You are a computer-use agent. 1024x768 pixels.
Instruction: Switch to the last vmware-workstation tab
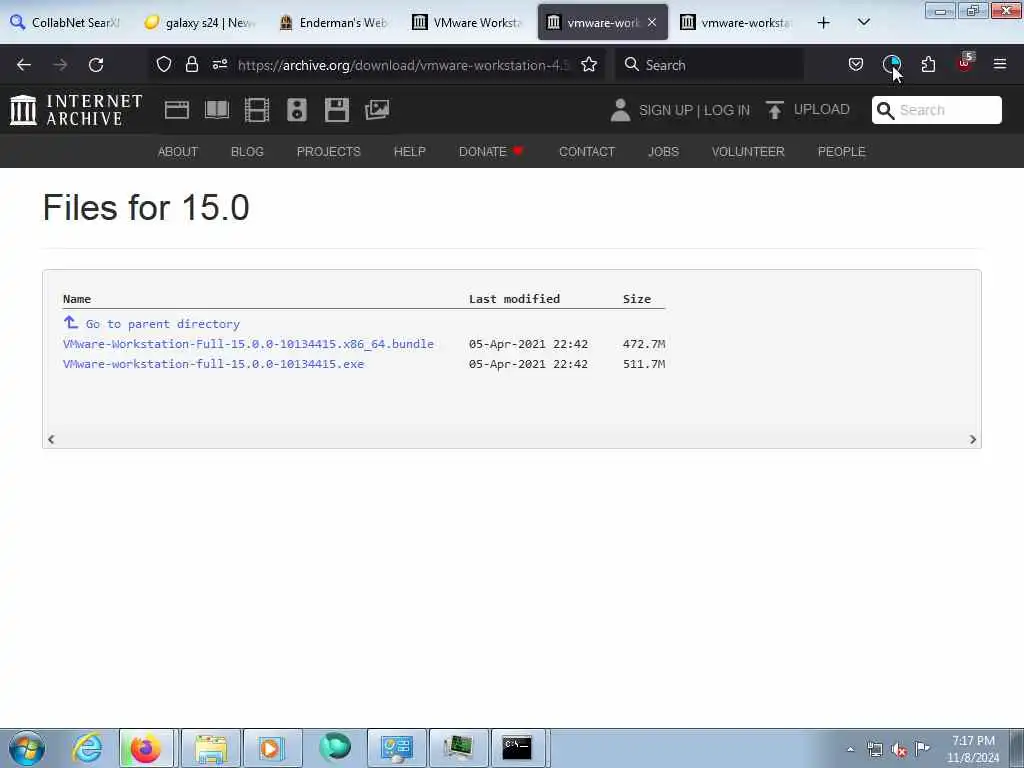click(737, 23)
